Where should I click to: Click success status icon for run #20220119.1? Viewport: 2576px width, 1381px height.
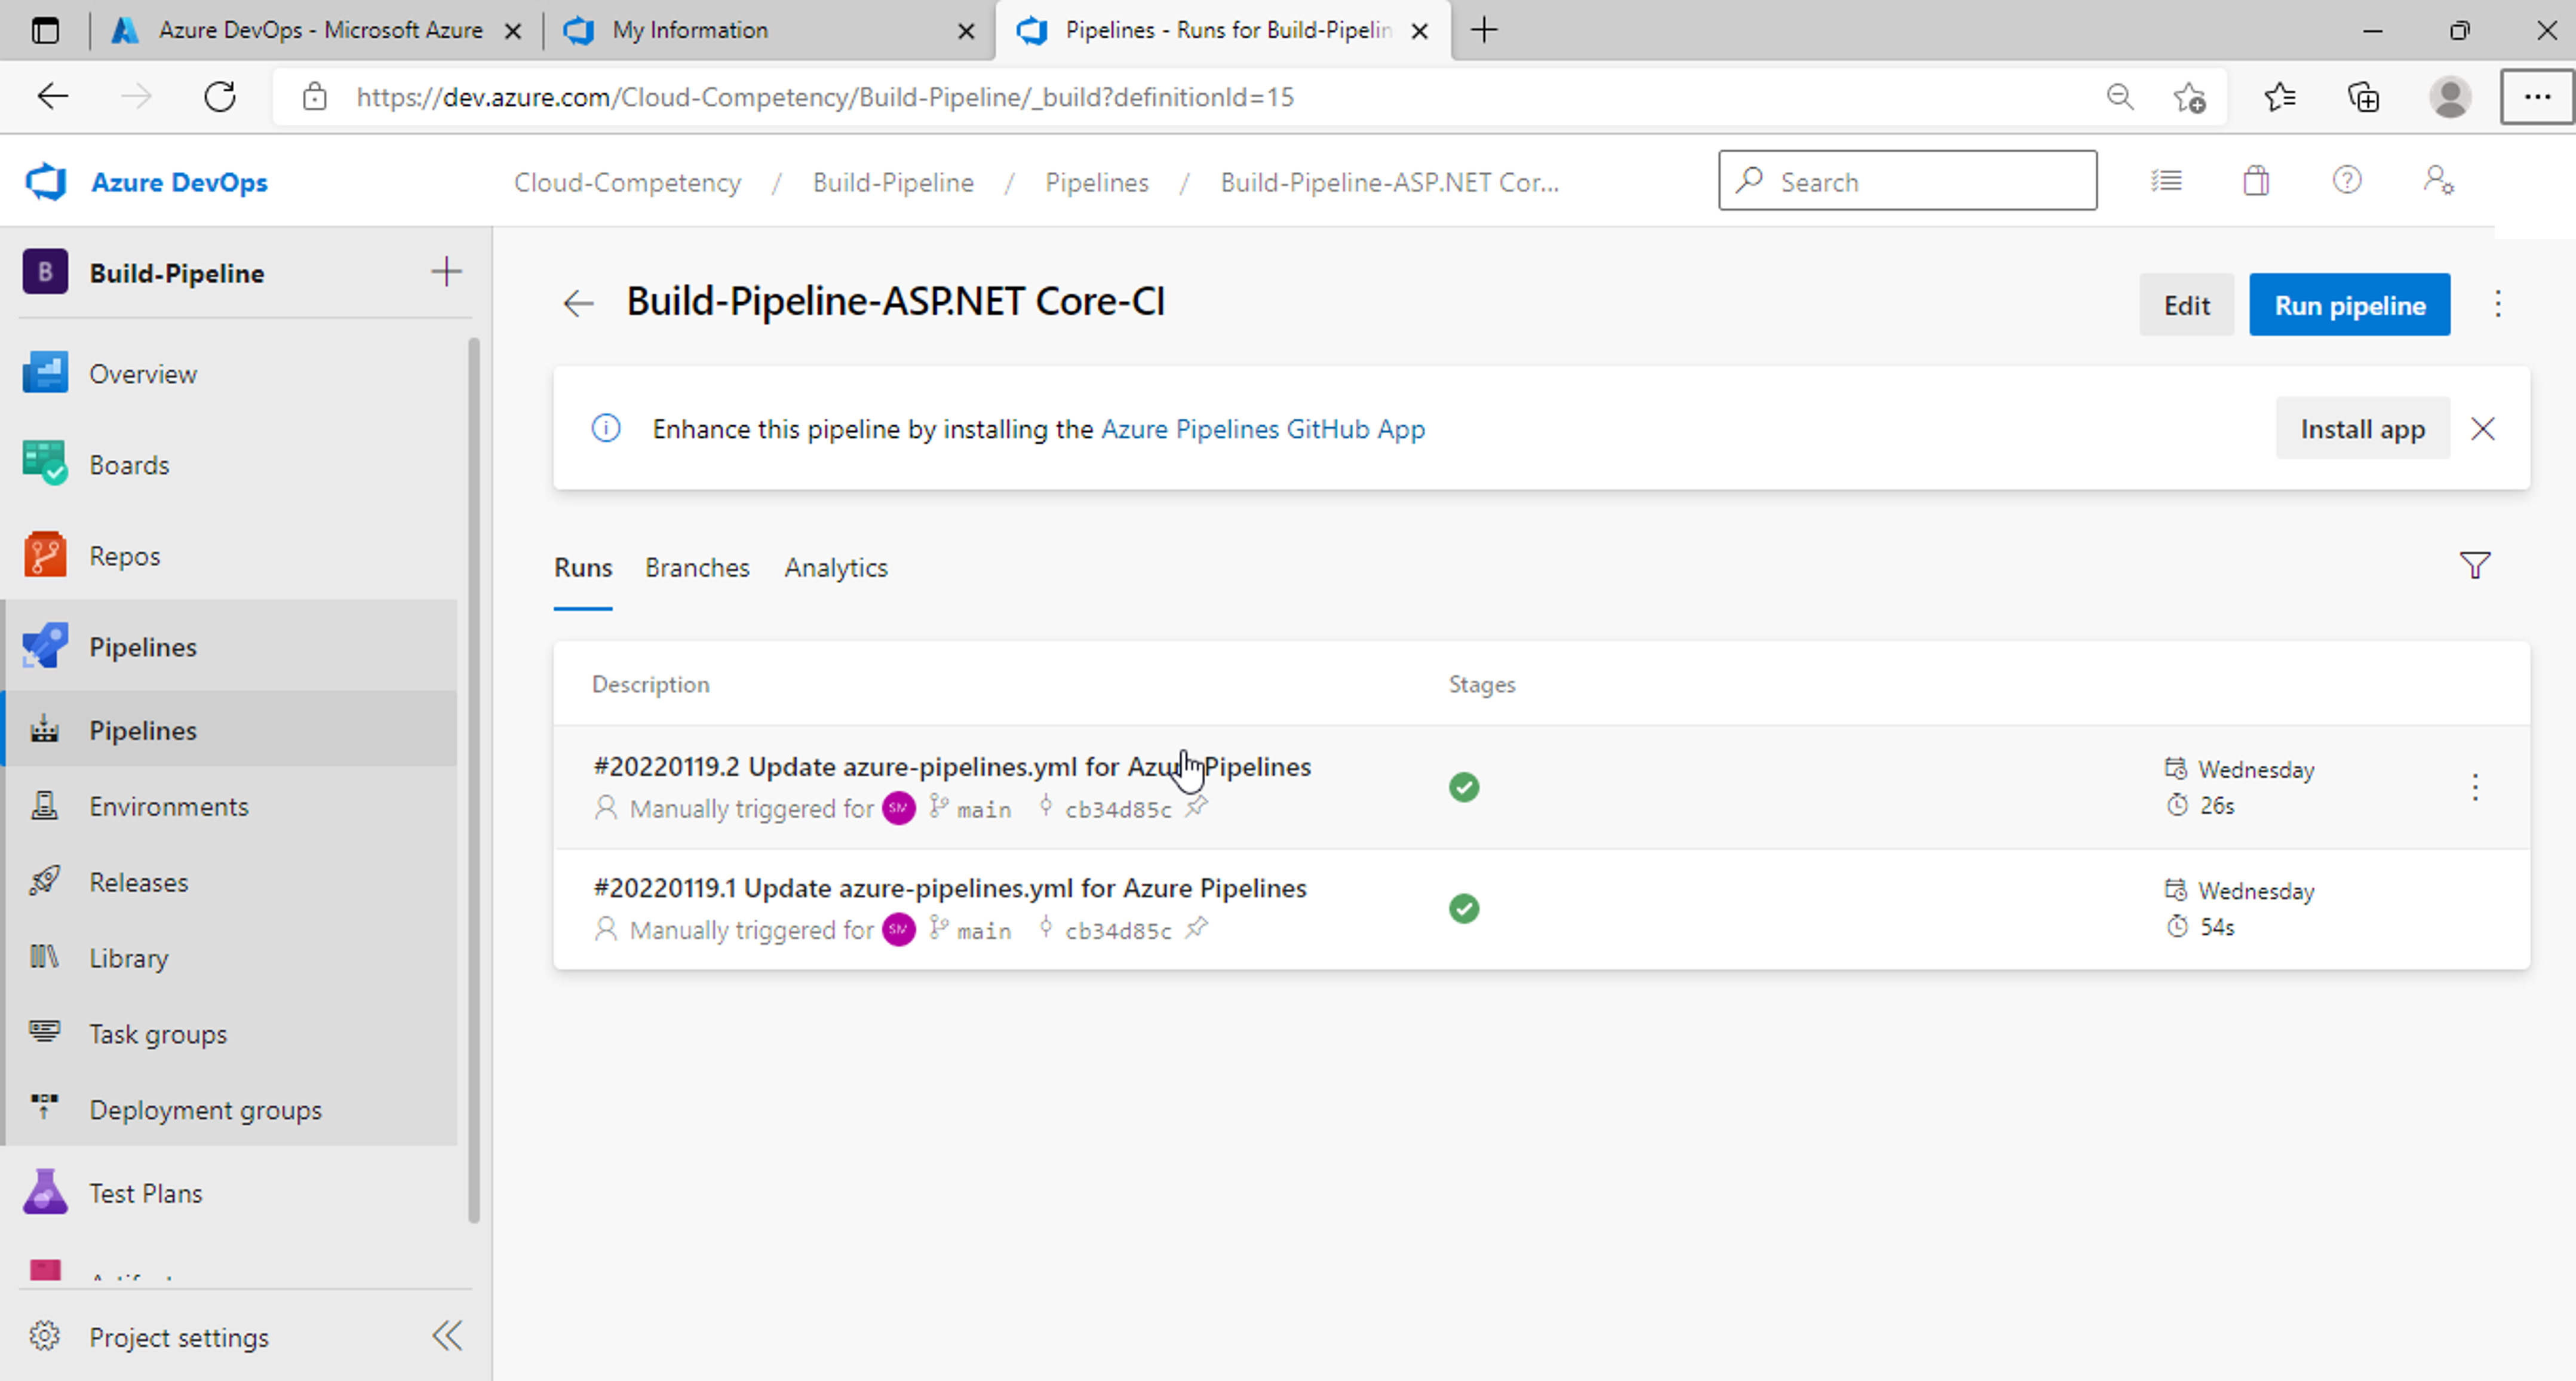(x=1463, y=908)
